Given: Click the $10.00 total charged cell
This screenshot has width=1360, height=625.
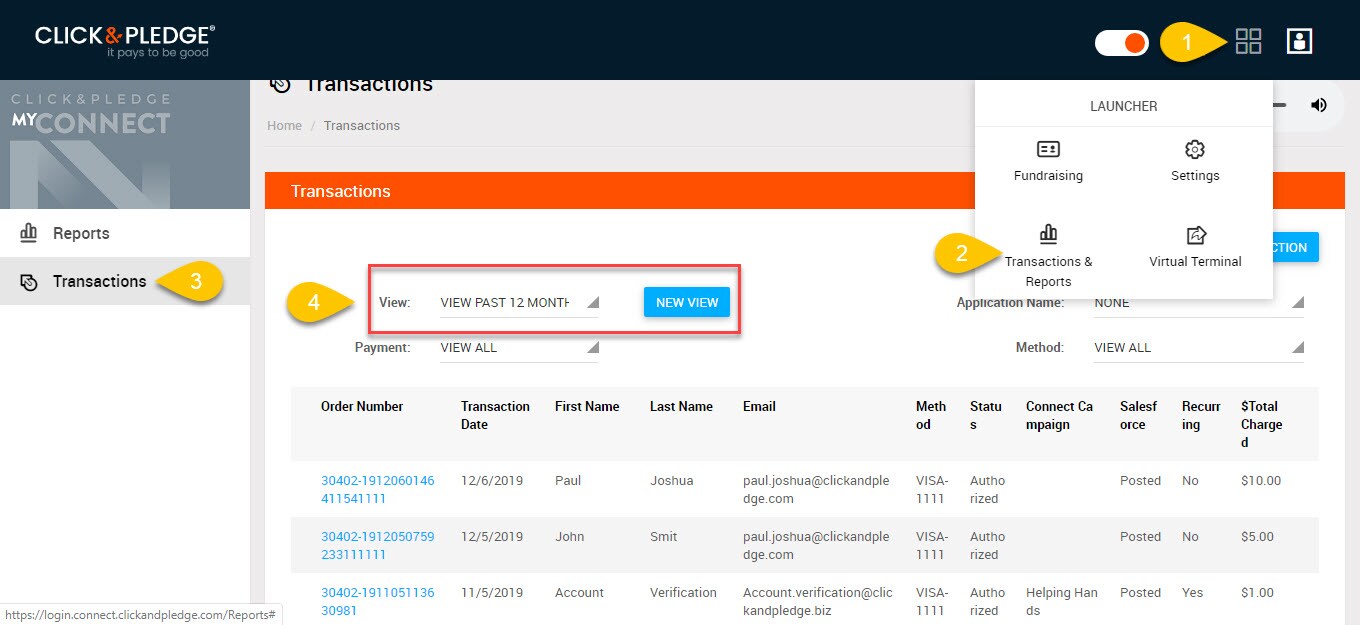Looking at the screenshot, I should (1261, 480).
